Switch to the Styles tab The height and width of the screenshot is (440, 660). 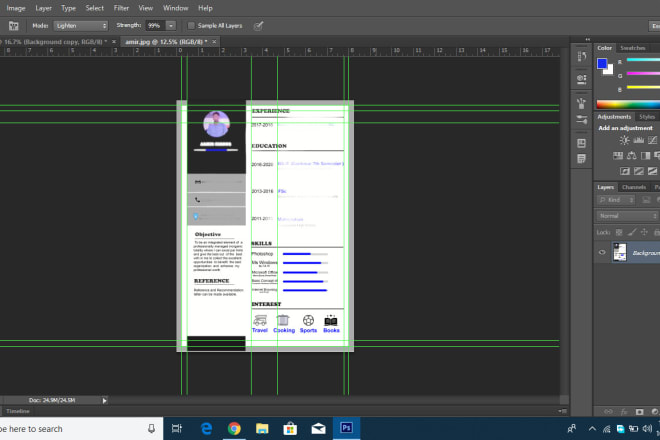[647, 117]
